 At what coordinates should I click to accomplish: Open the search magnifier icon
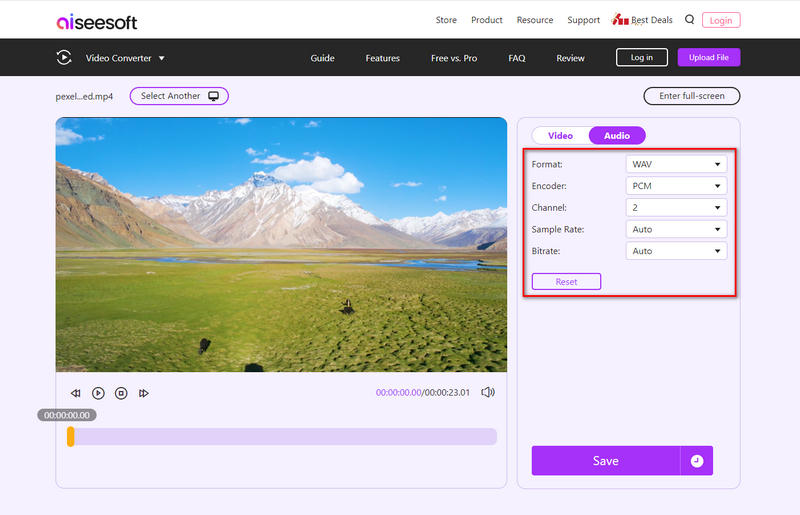[x=689, y=19]
